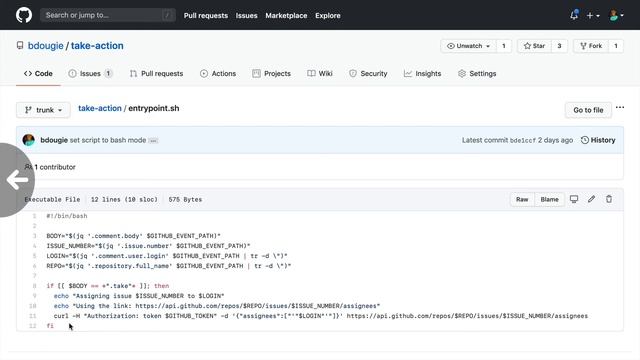Image resolution: width=640 pixels, height=360 pixels.
Task: Fork the repository
Action: click(x=591, y=46)
